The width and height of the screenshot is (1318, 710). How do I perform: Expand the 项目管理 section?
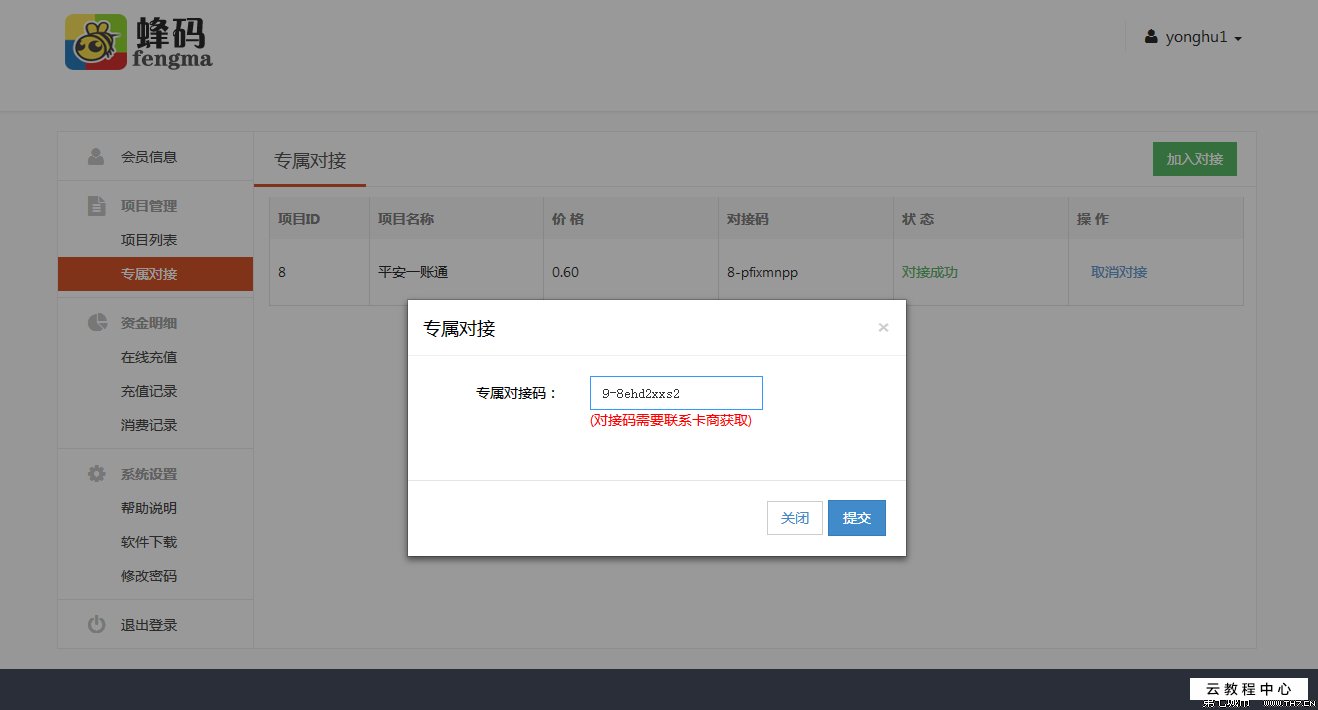[148, 205]
